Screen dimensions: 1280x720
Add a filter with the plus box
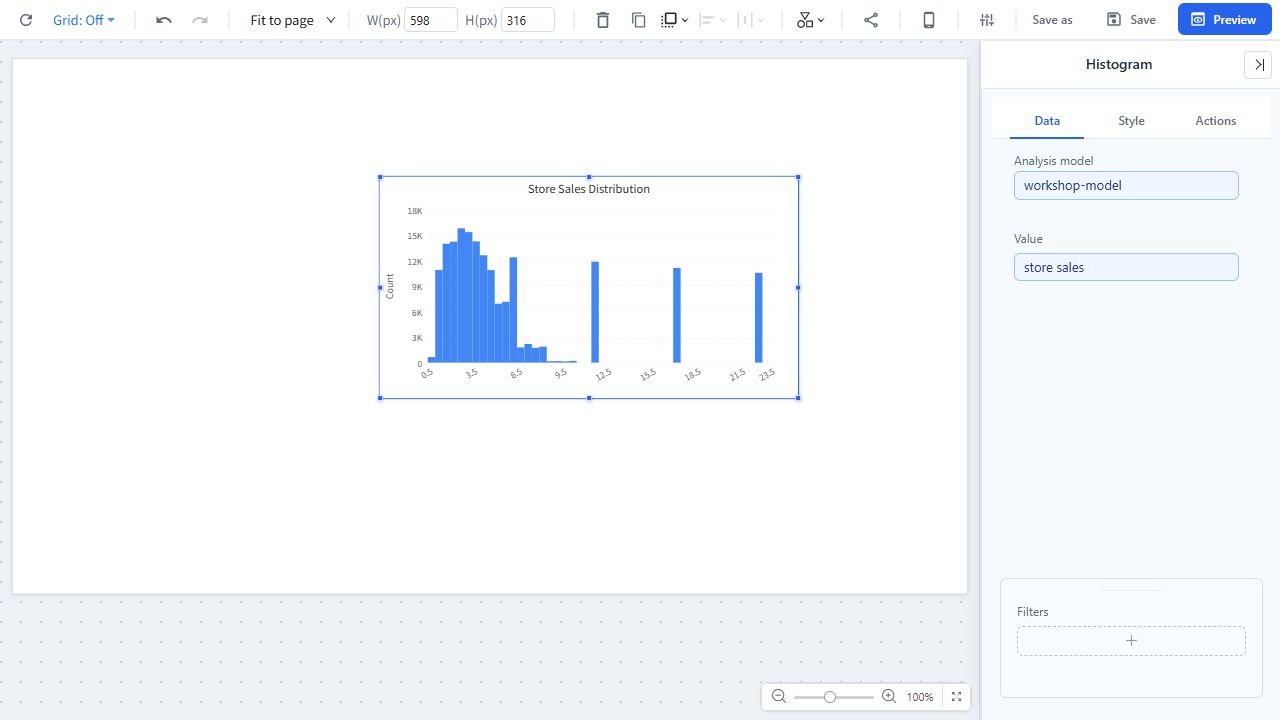[1131, 641]
